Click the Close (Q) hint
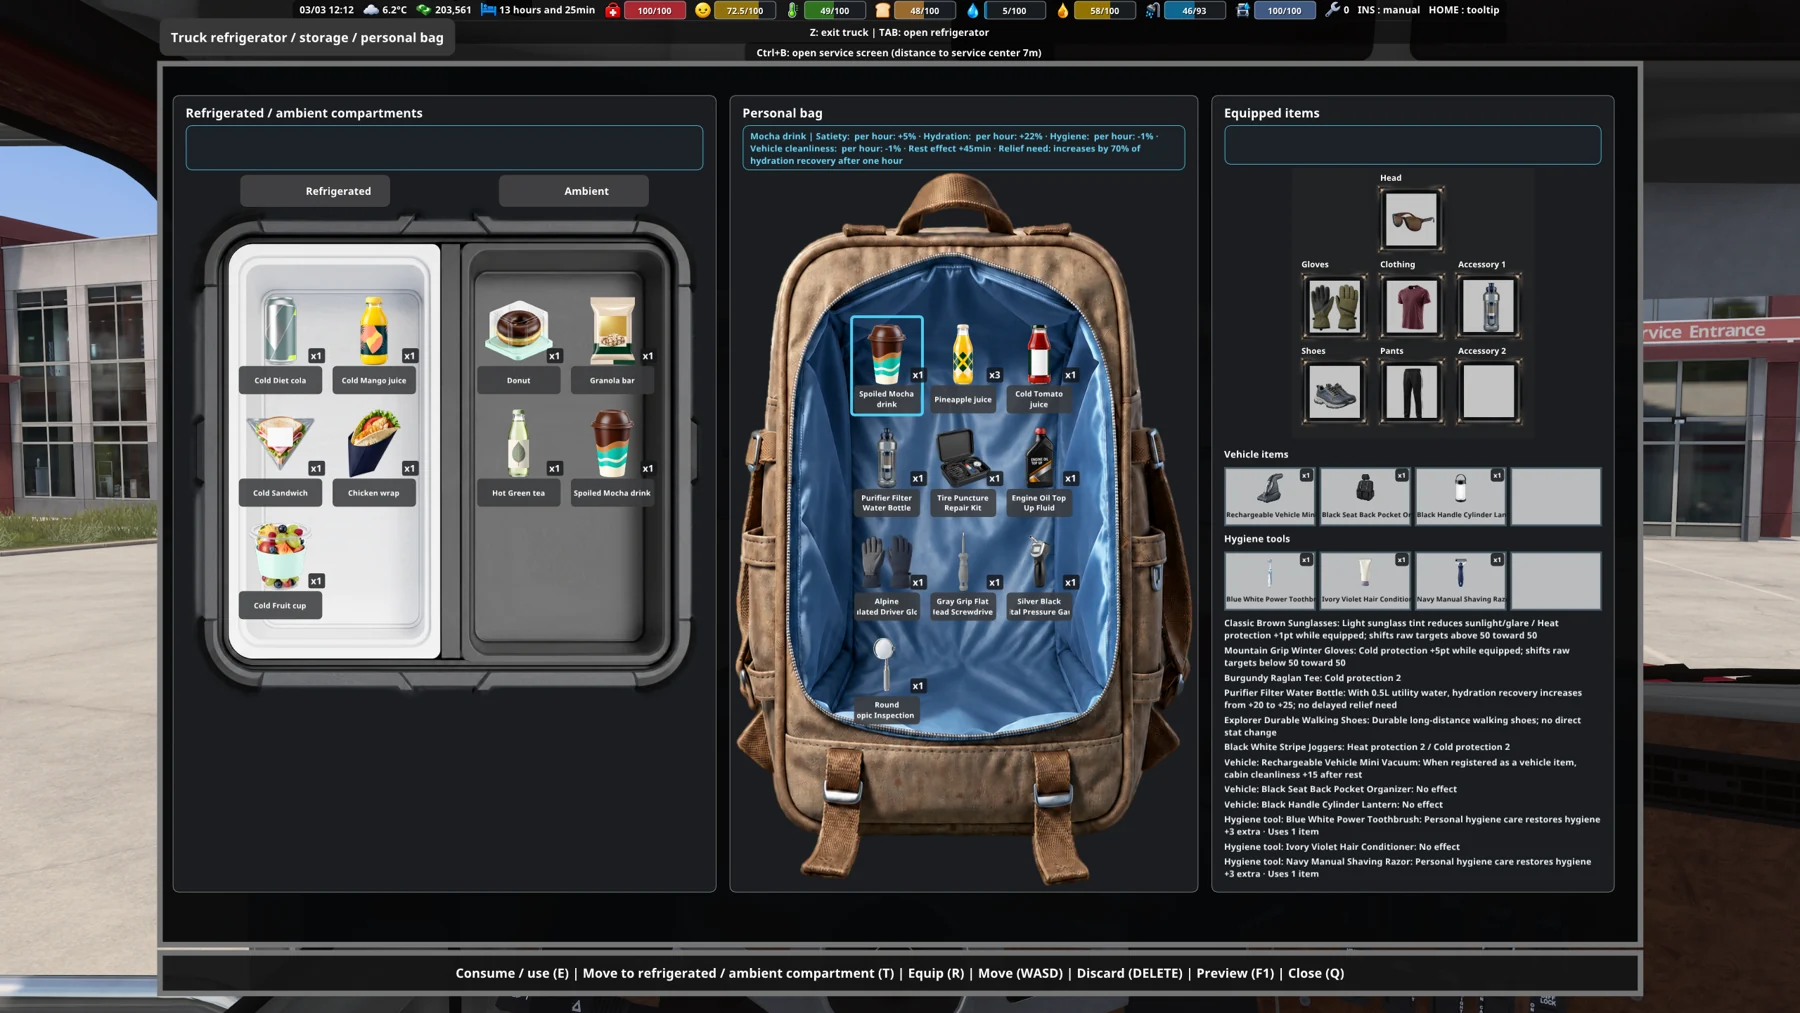The image size is (1800, 1013). (1316, 973)
